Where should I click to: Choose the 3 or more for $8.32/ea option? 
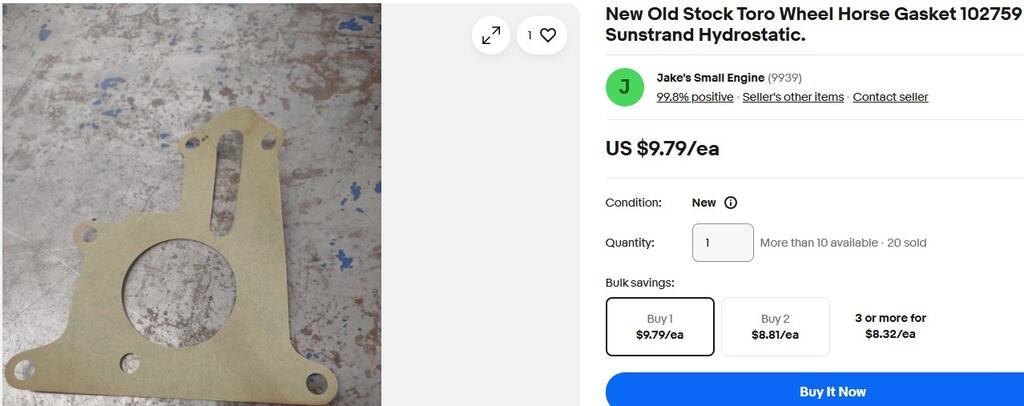(x=890, y=326)
